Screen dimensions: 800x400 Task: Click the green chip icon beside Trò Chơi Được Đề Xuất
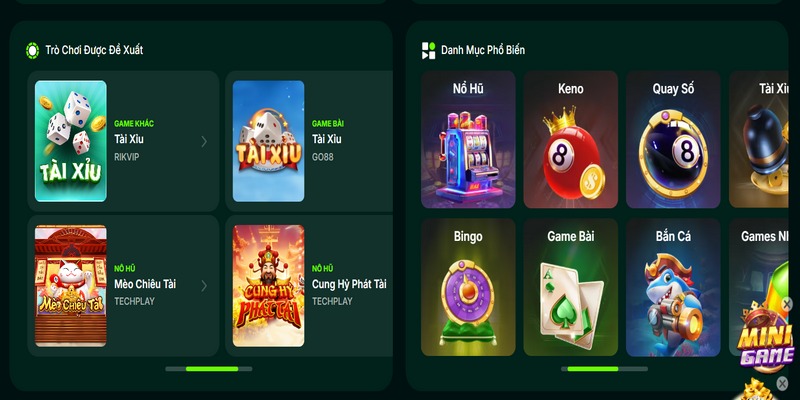coord(32,51)
